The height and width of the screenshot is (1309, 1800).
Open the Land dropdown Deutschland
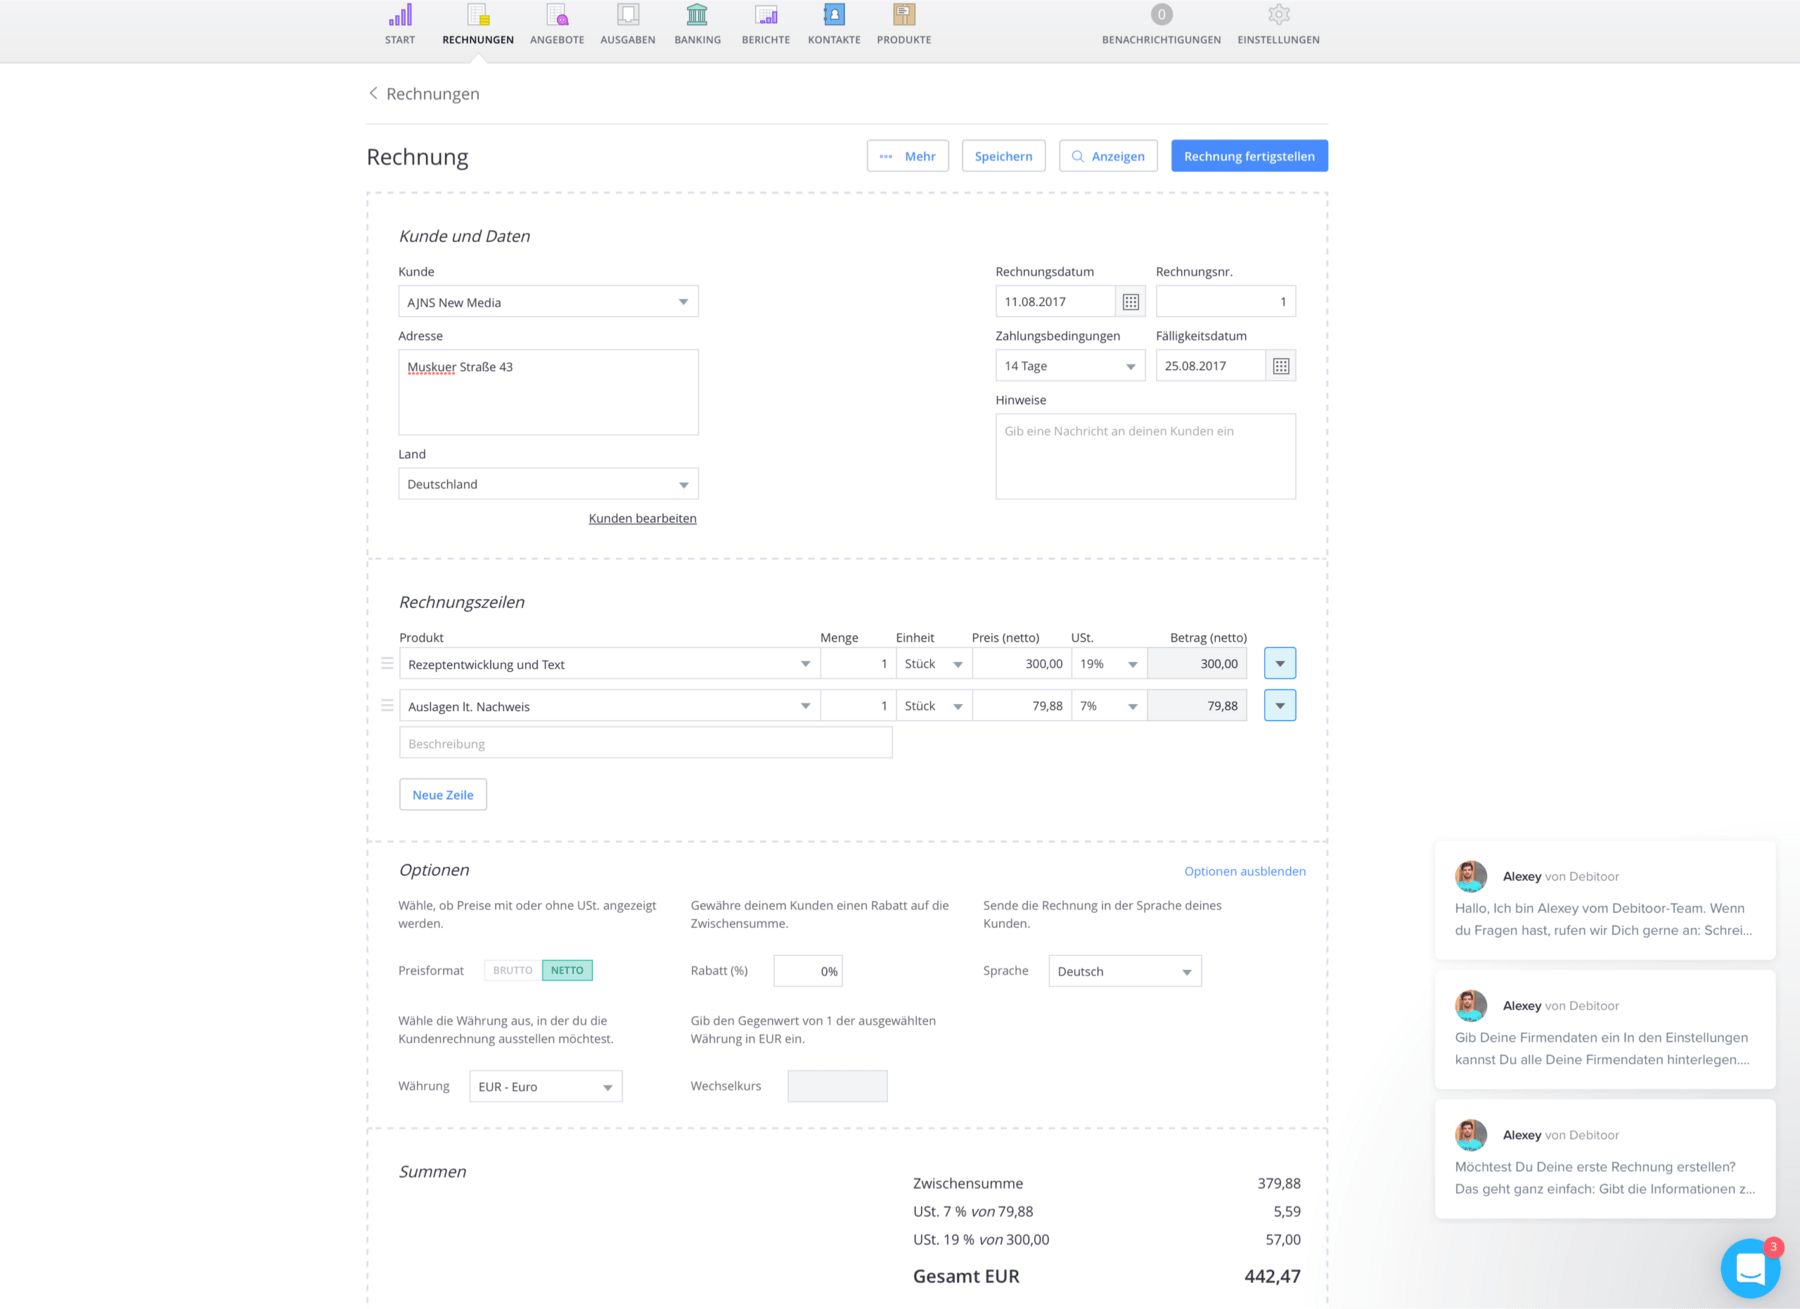(x=548, y=484)
